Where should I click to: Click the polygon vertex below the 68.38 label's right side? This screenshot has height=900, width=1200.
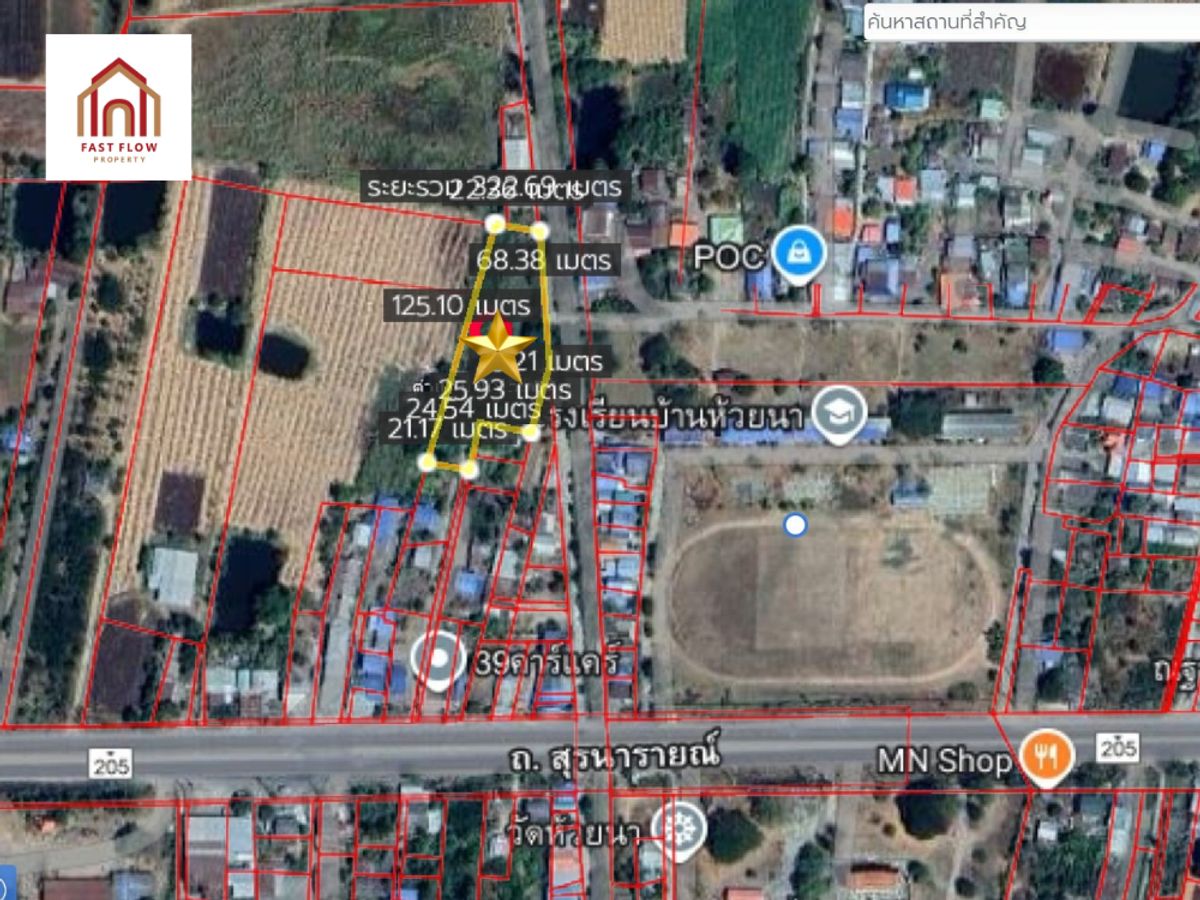click(539, 232)
